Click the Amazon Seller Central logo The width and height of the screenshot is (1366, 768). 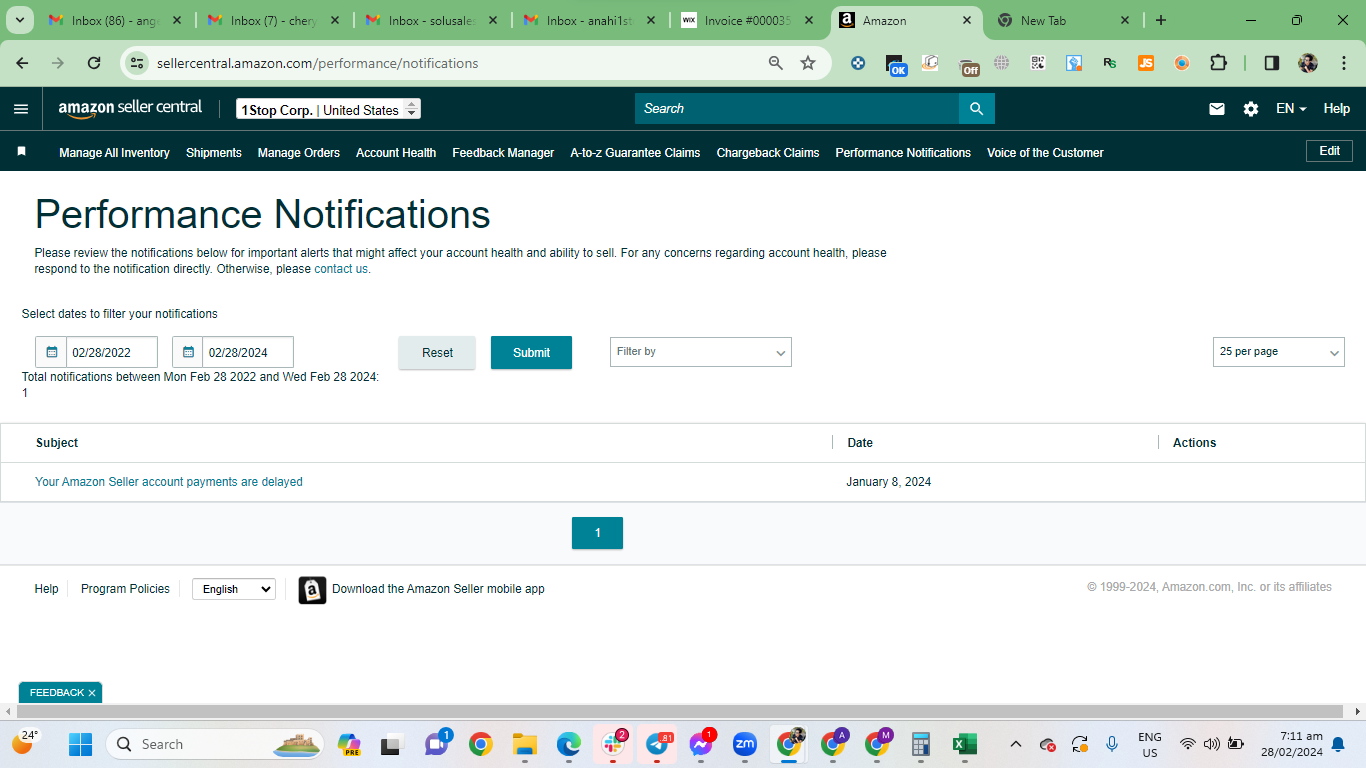pyautogui.click(x=130, y=109)
